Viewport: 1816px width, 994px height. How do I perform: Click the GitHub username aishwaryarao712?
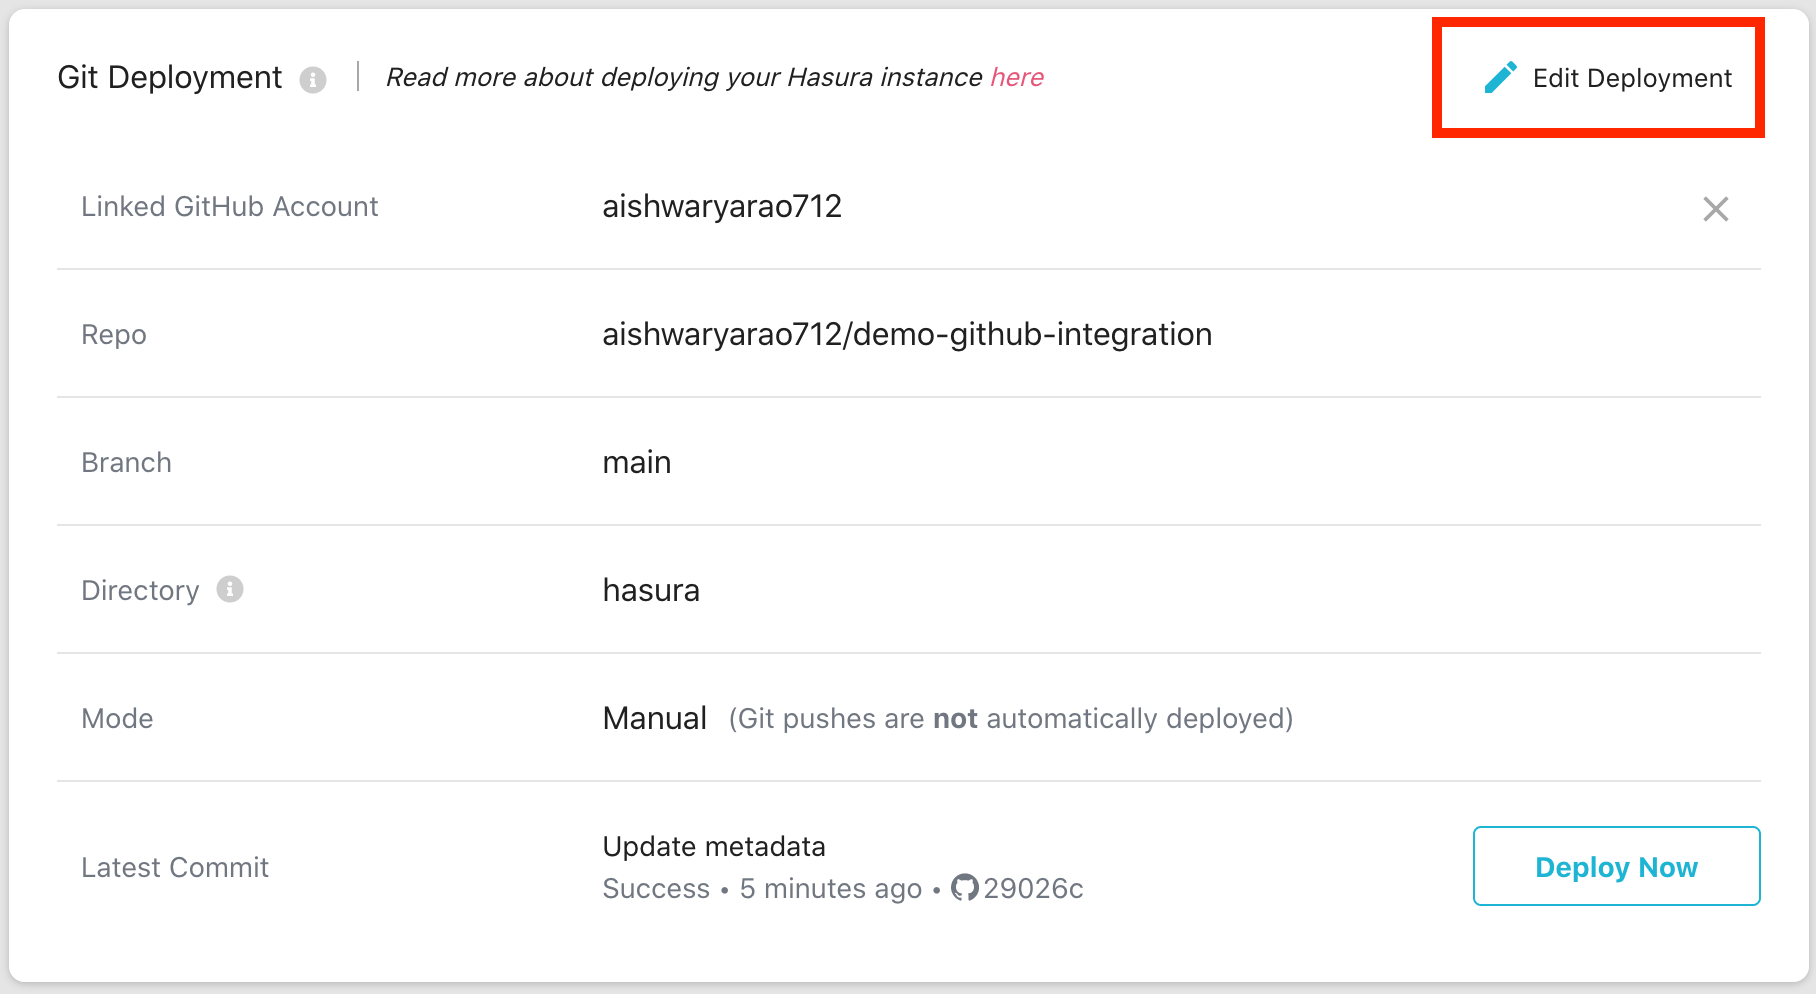click(x=721, y=207)
